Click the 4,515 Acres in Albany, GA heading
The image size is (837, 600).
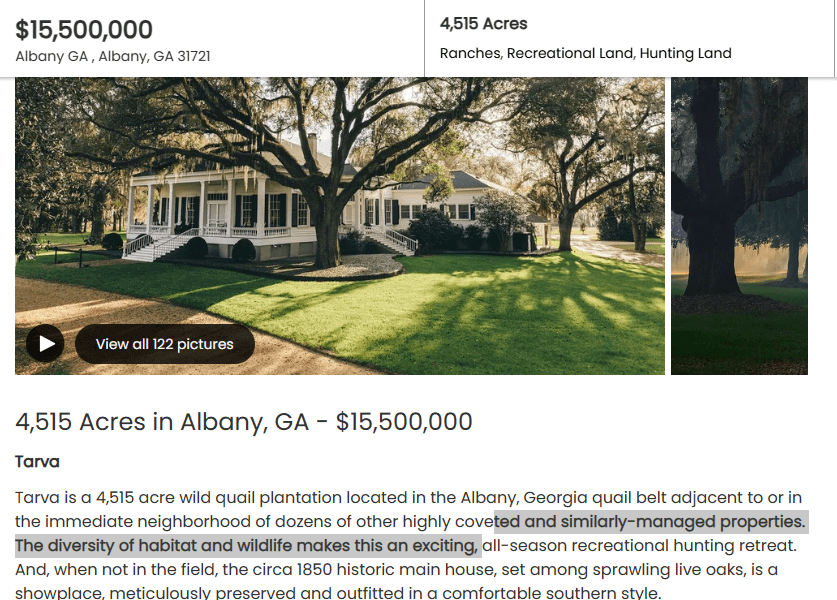[x=243, y=421]
